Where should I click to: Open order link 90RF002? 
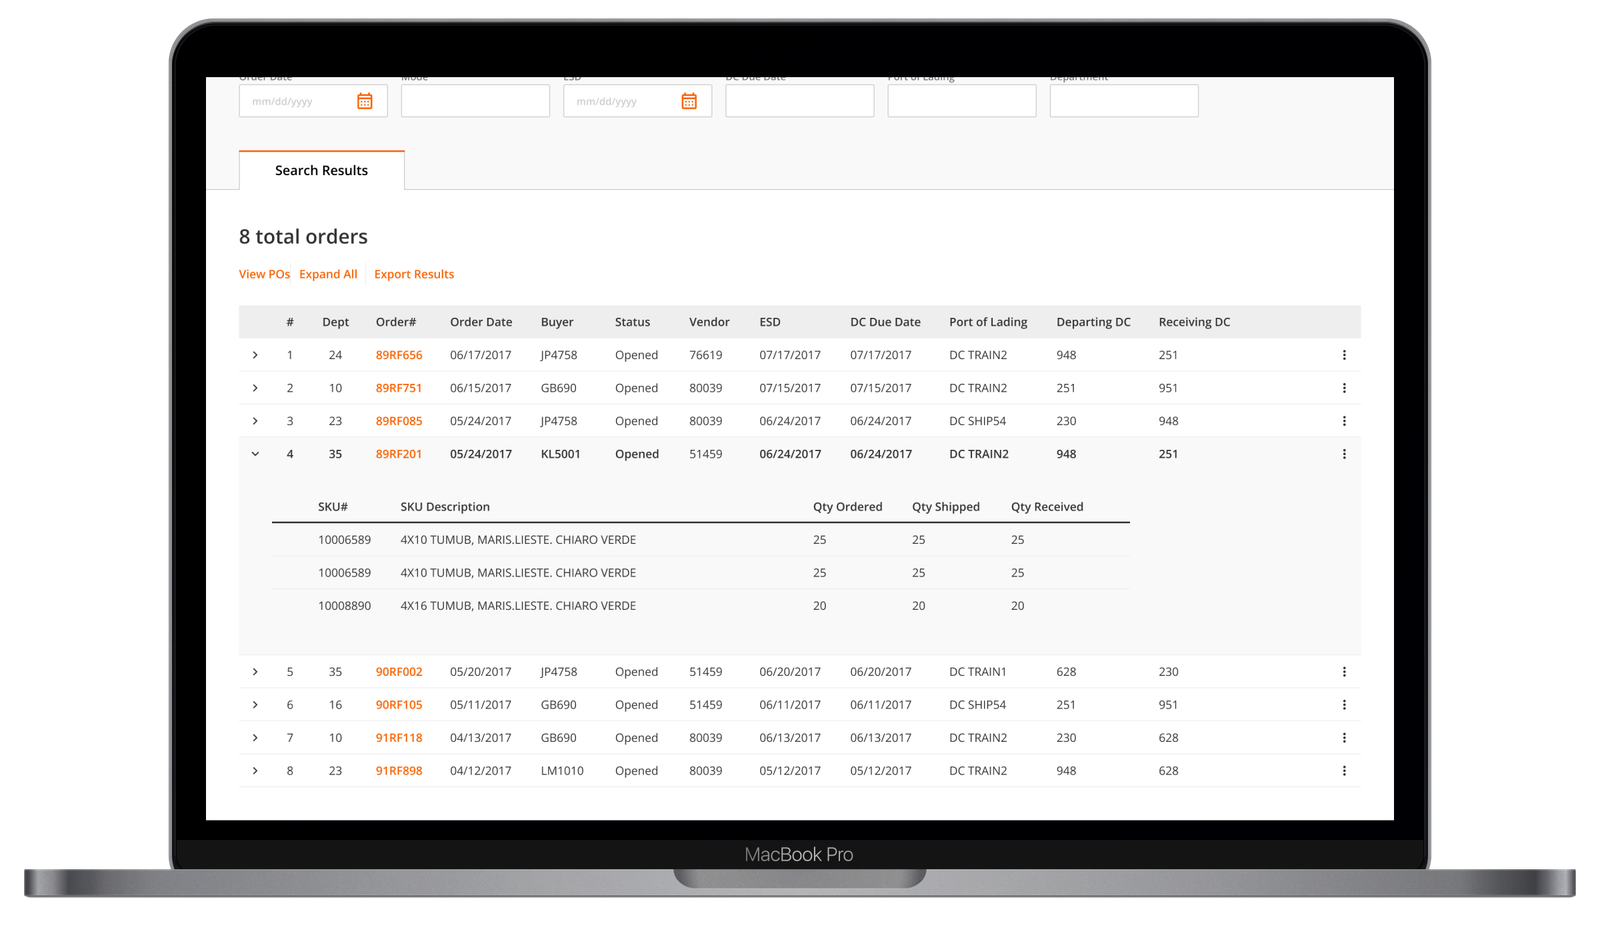tap(399, 672)
